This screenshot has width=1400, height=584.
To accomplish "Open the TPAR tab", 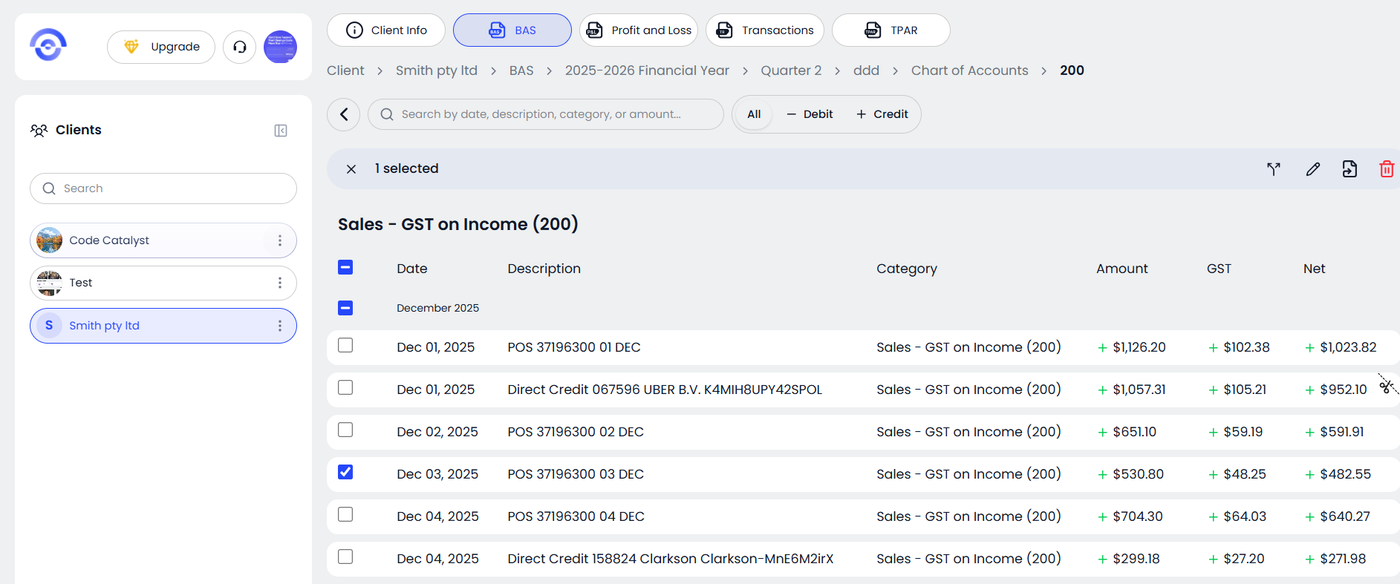I will pyautogui.click(x=890, y=30).
